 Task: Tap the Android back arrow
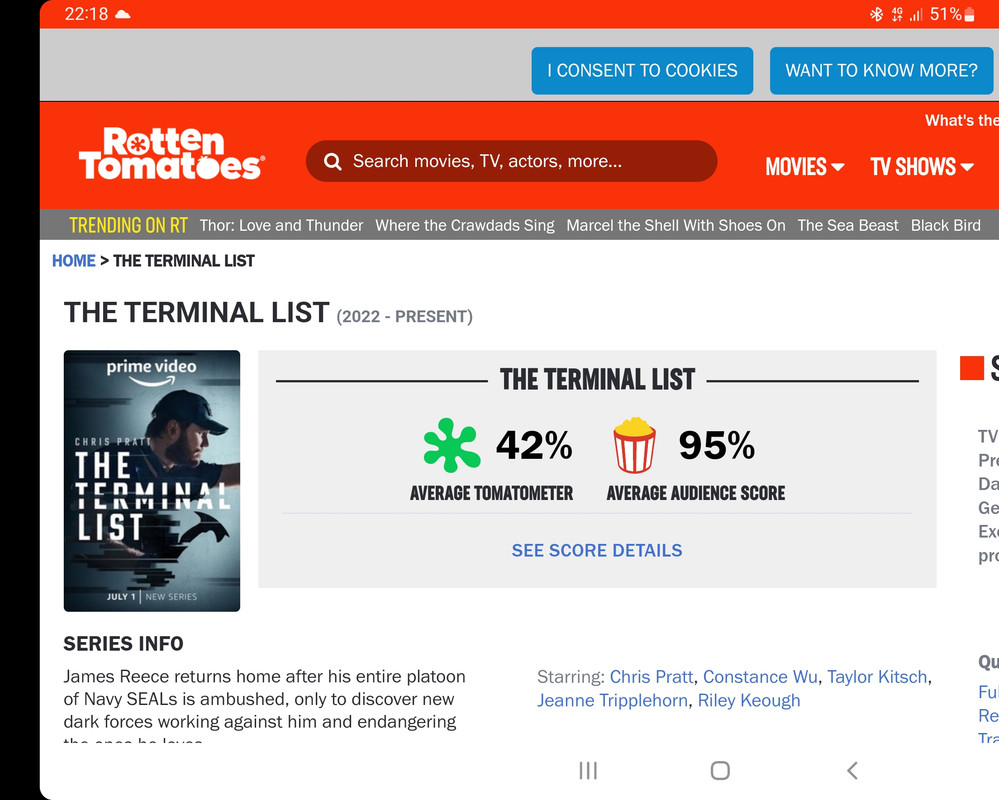click(x=852, y=770)
